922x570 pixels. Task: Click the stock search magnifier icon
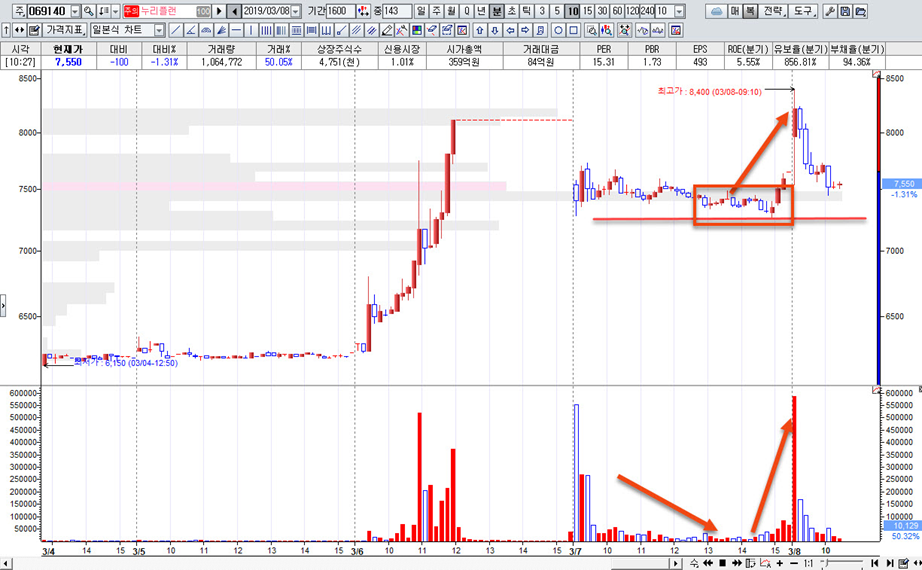tap(89, 11)
